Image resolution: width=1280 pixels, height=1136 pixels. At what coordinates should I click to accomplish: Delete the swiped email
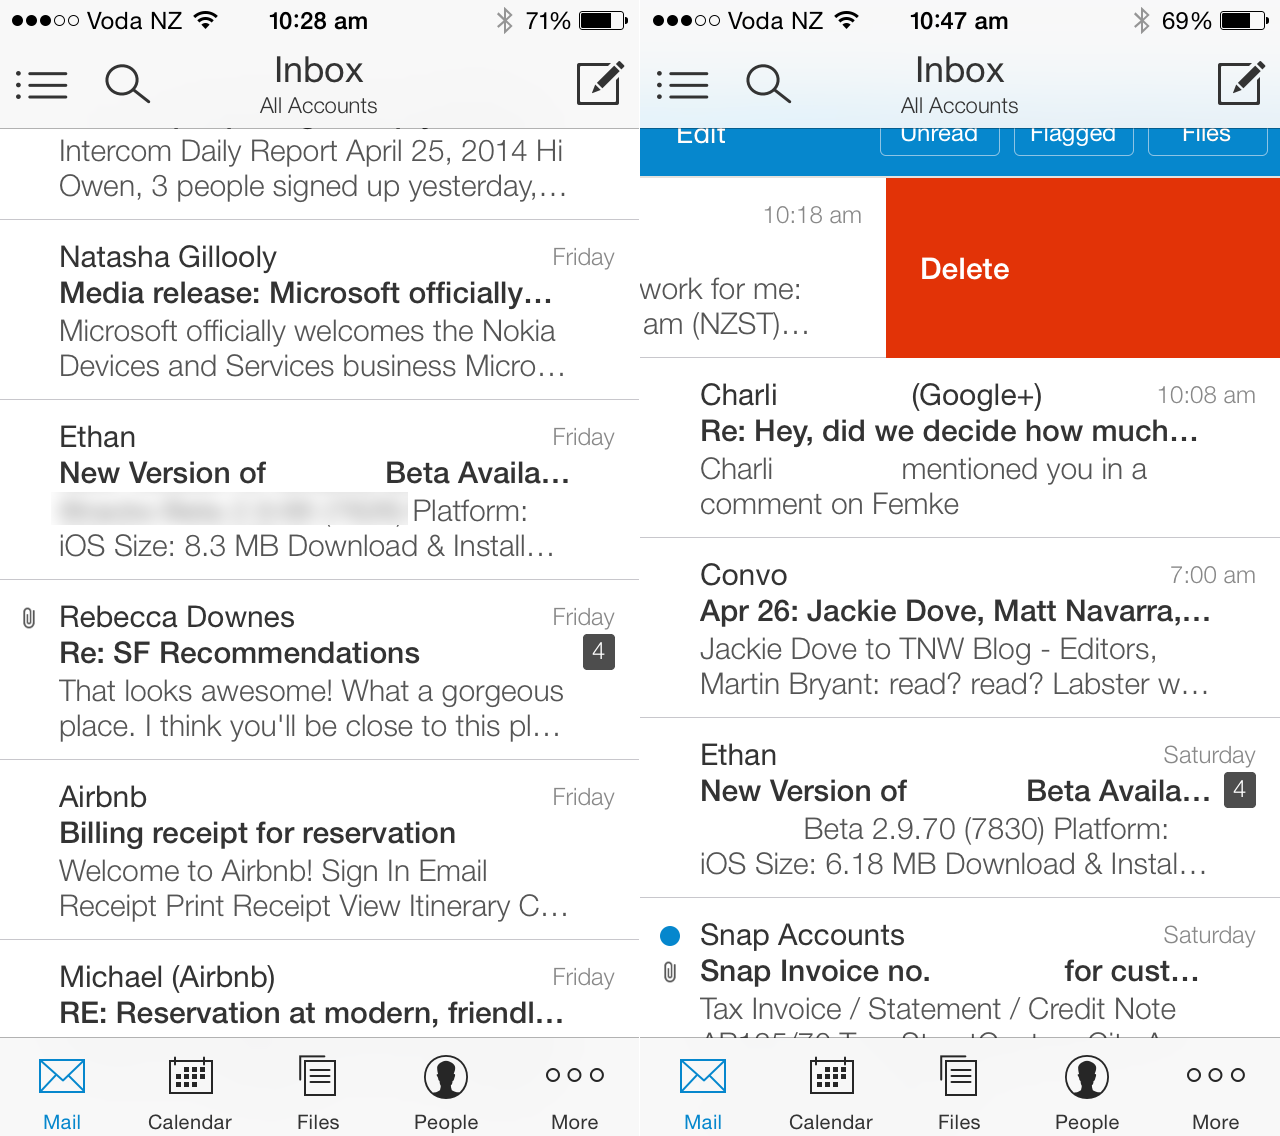(x=964, y=268)
